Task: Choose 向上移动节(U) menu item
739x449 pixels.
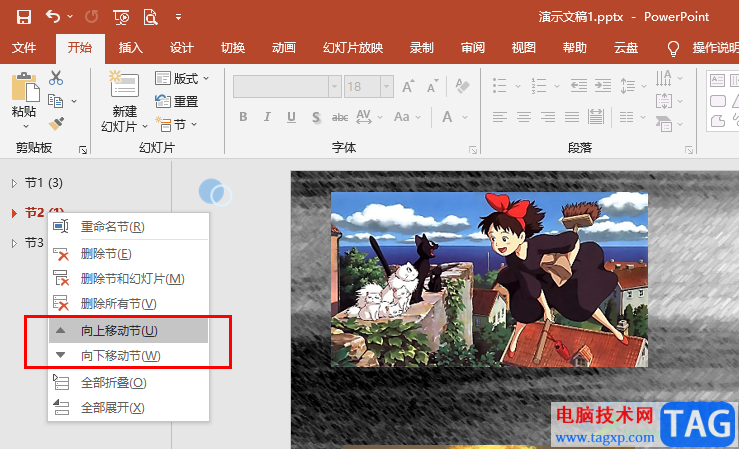Action: (129, 331)
